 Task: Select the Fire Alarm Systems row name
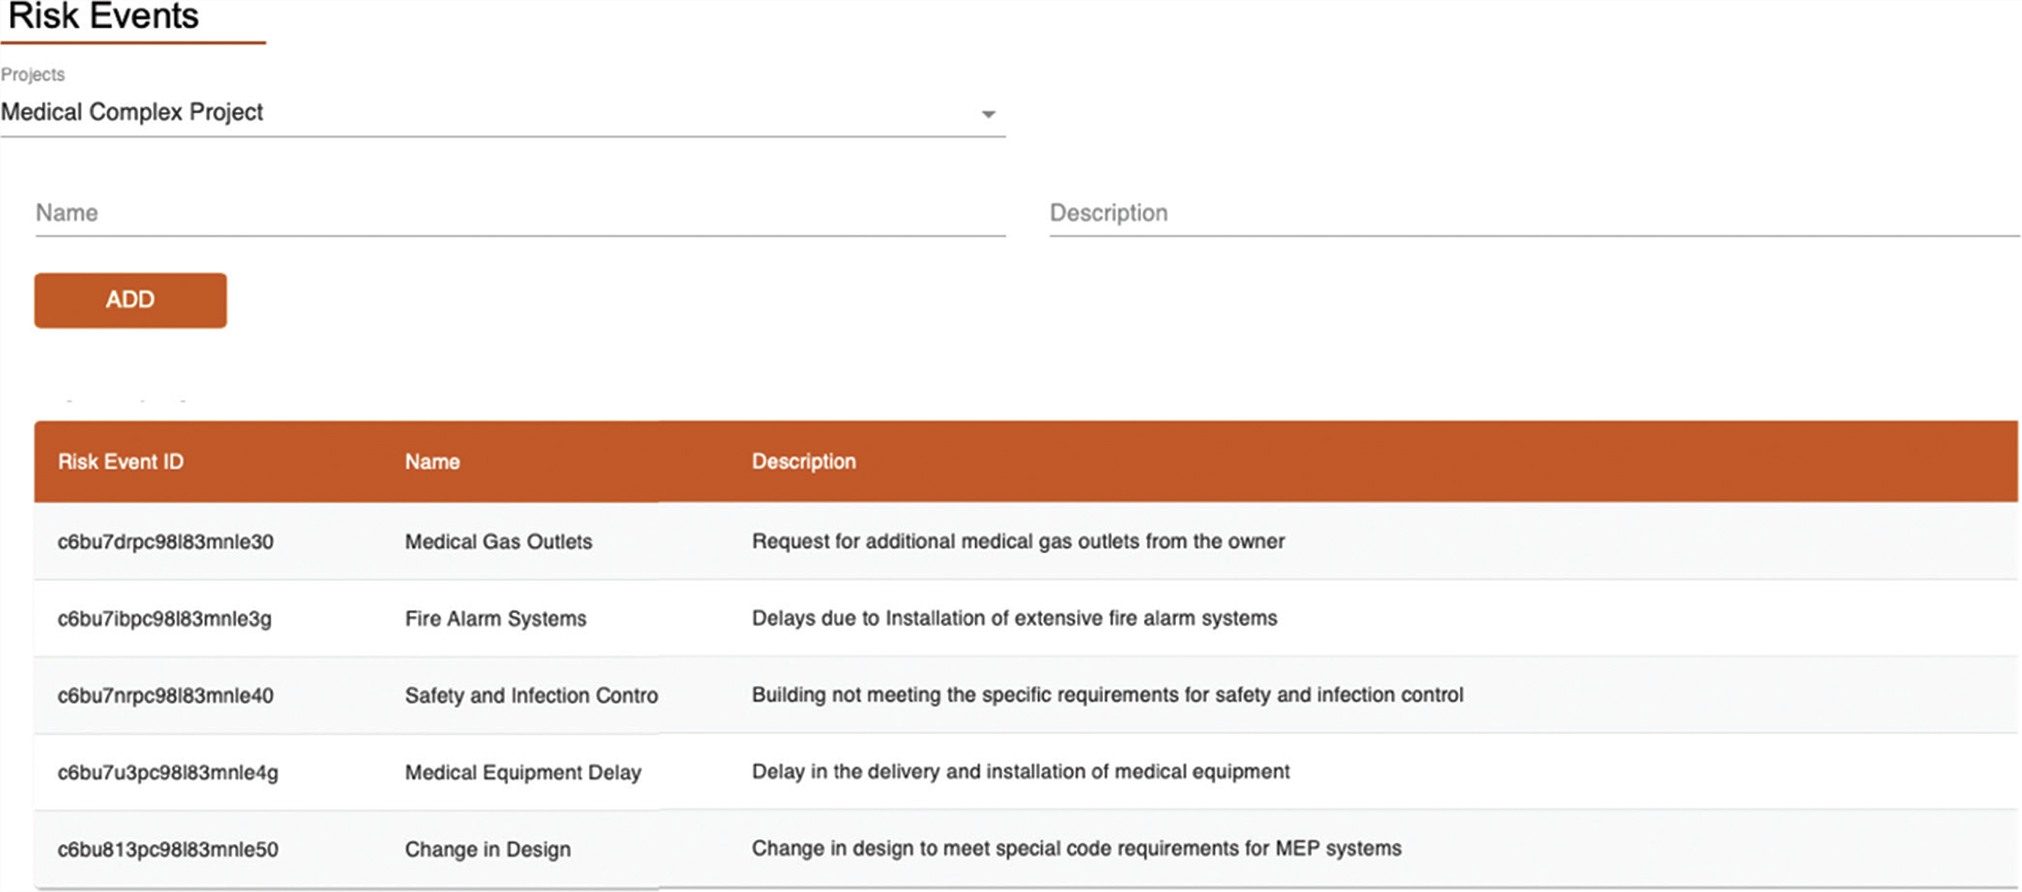tap(495, 619)
